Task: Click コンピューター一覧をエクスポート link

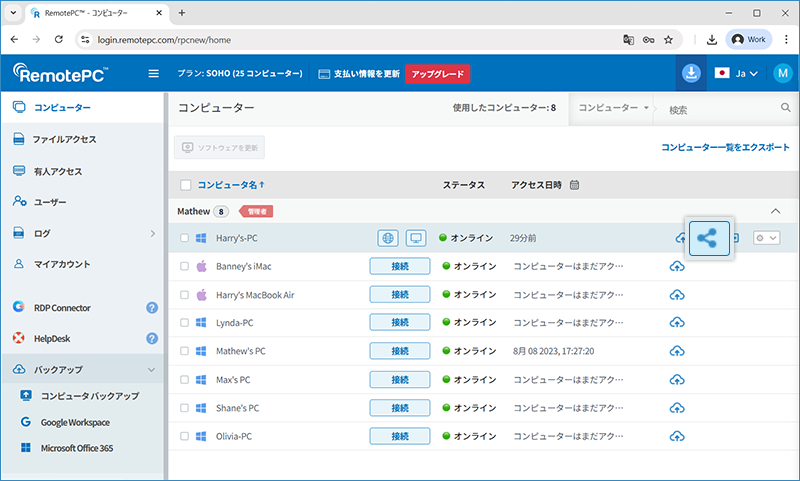Action: 725,147
